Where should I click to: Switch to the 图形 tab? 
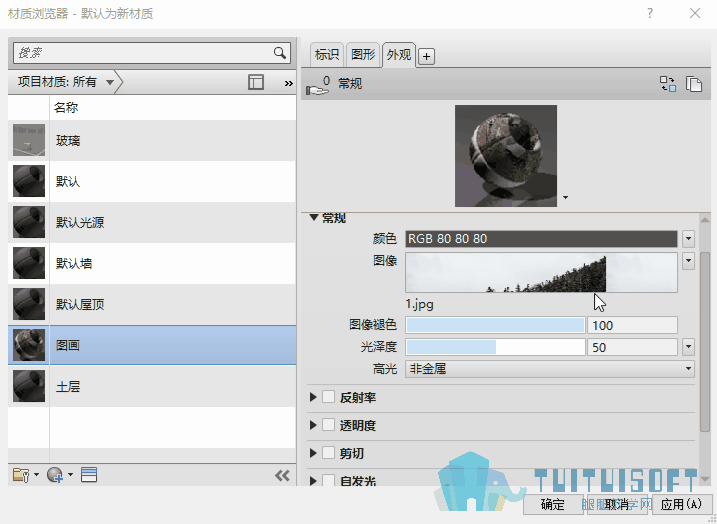[x=363, y=55]
